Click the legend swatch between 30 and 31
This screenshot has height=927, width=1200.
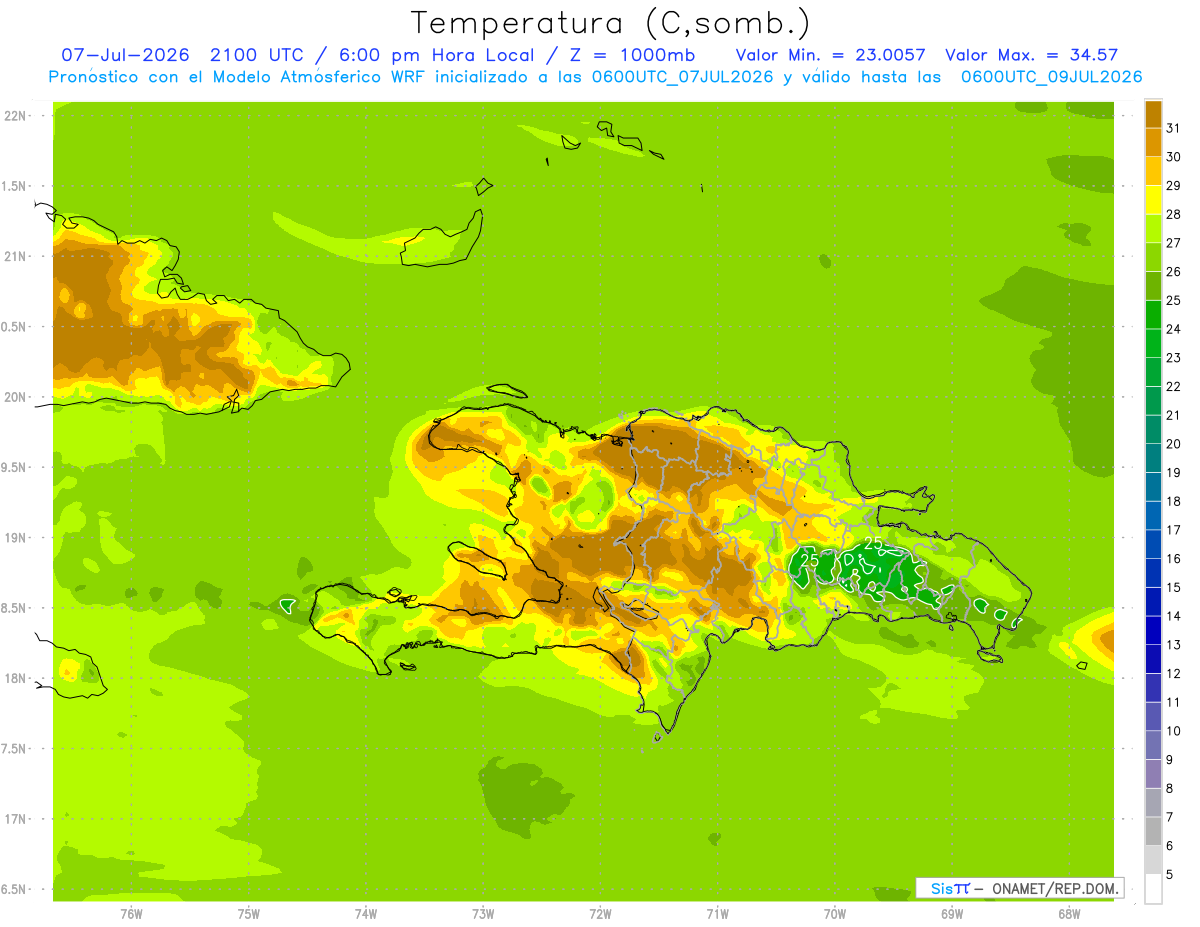click(x=1153, y=142)
